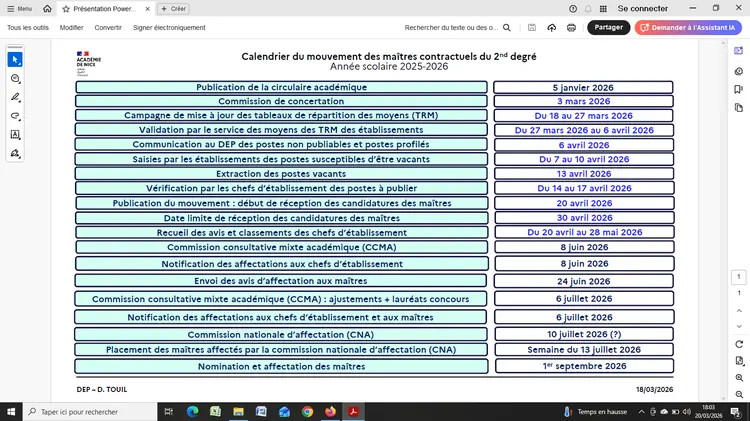Open Word from the taskbar
The width and height of the screenshot is (750, 421).
[x=261, y=411]
